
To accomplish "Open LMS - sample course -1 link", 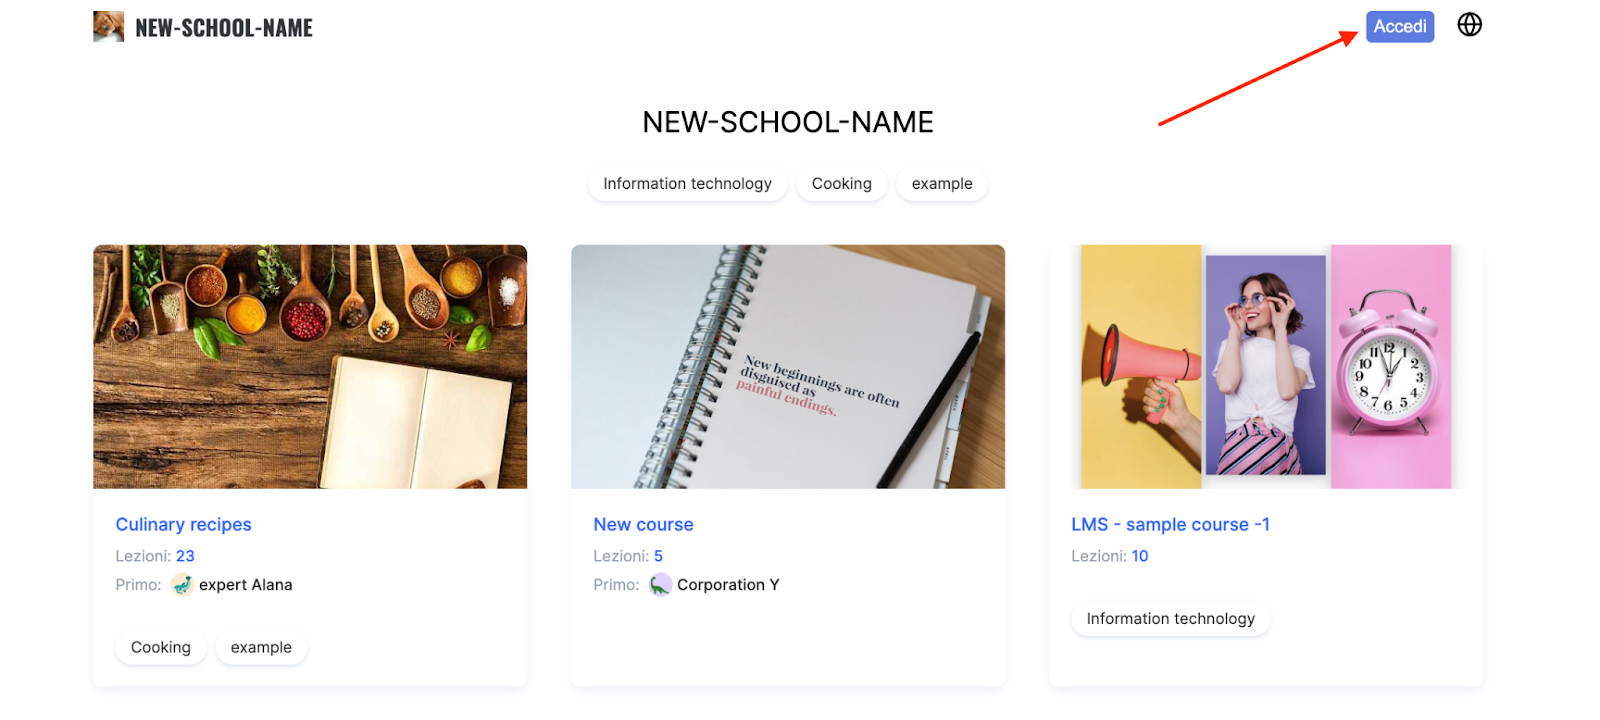I will click(x=1170, y=525).
